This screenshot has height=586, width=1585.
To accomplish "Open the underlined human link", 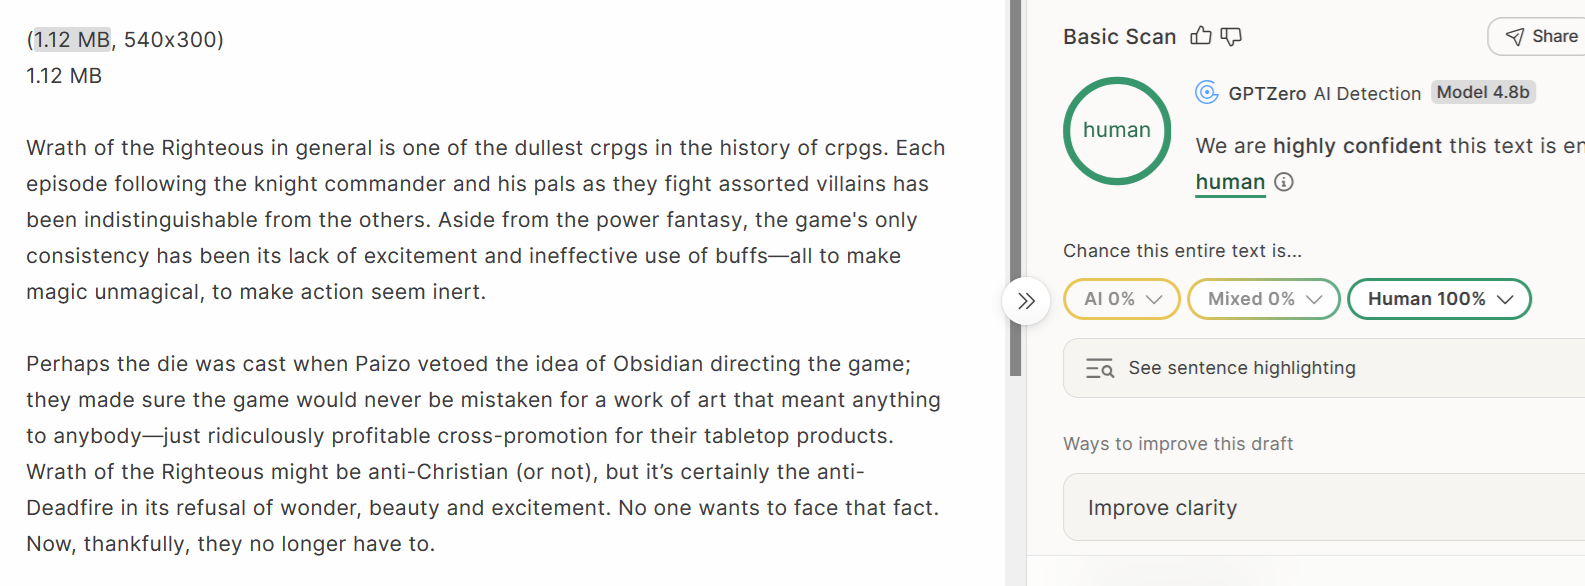I will pyautogui.click(x=1230, y=182).
